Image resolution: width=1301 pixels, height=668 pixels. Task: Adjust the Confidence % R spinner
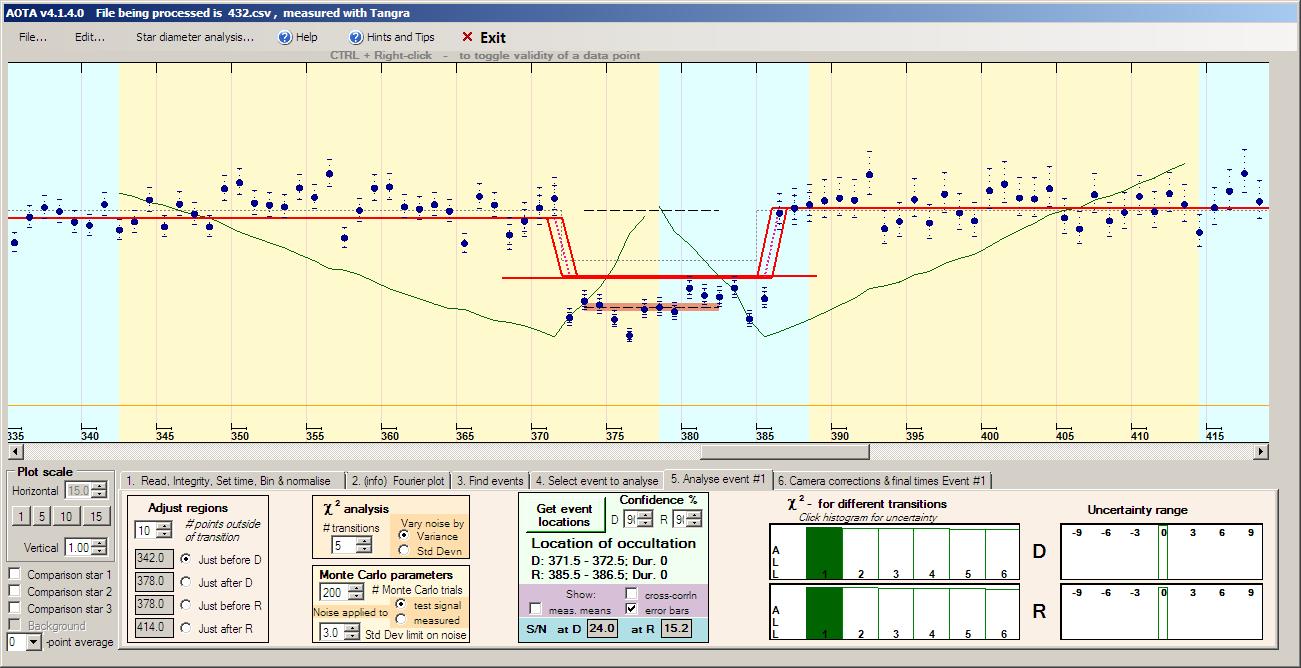686,518
